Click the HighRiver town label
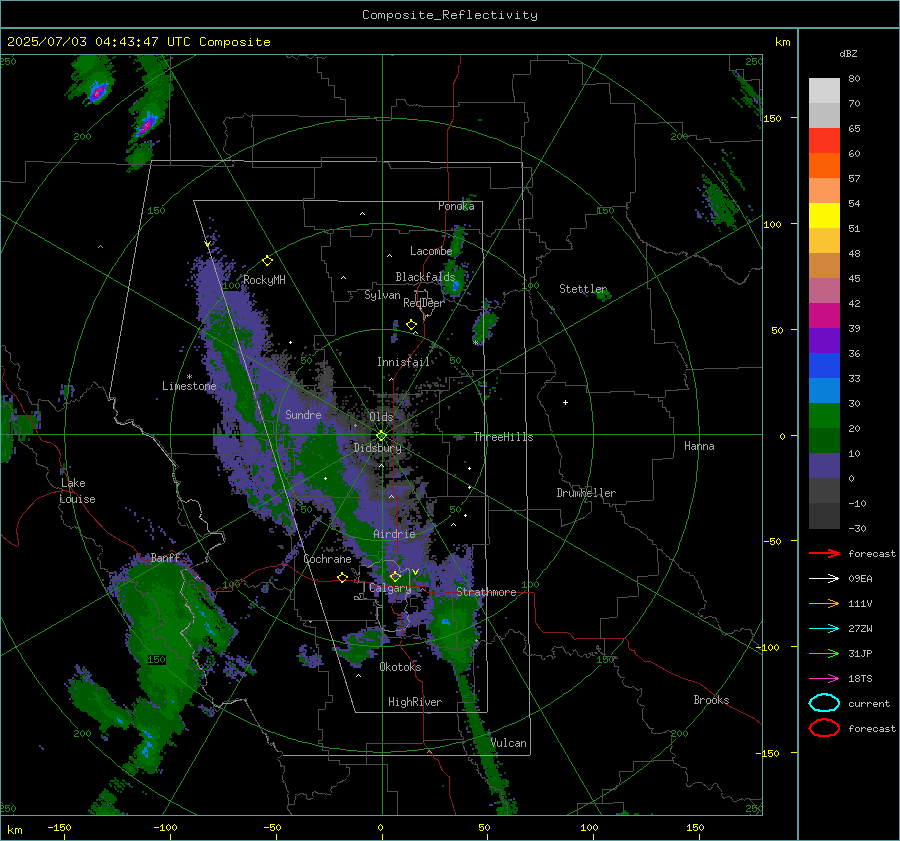This screenshot has height=841, width=900. pos(415,702)
